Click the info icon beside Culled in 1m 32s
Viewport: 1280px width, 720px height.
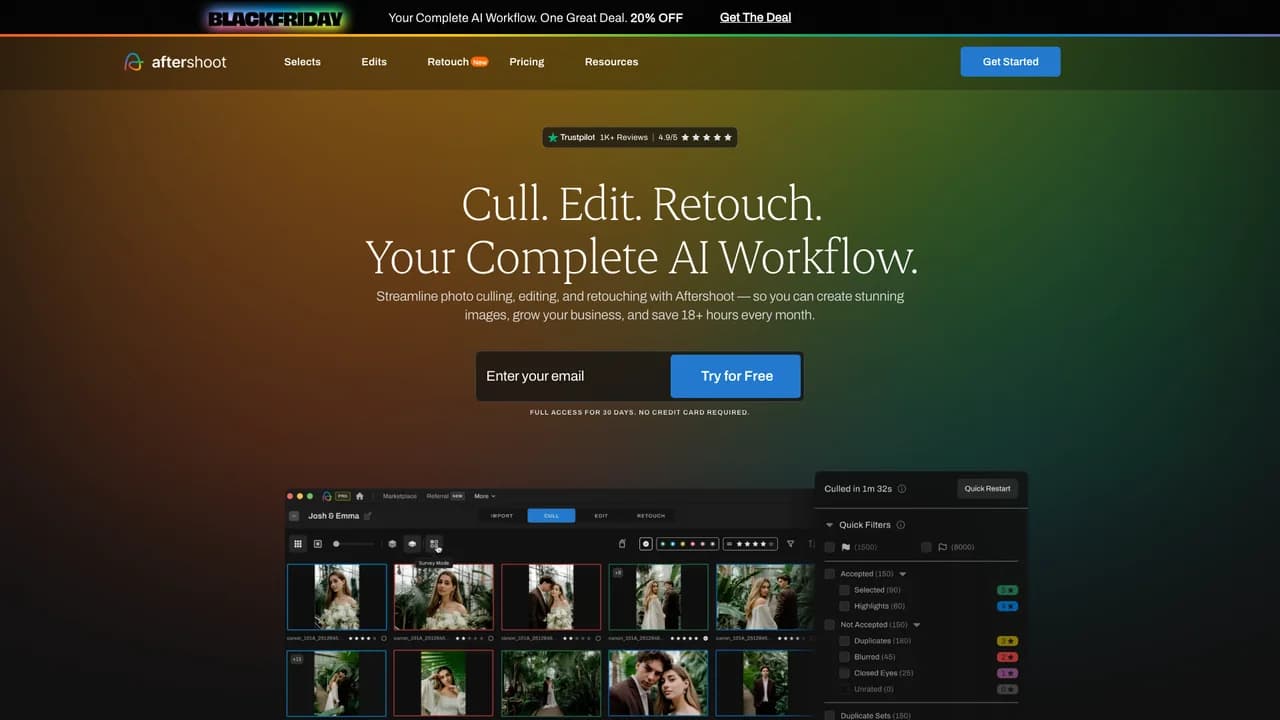[x=902, y=489]
